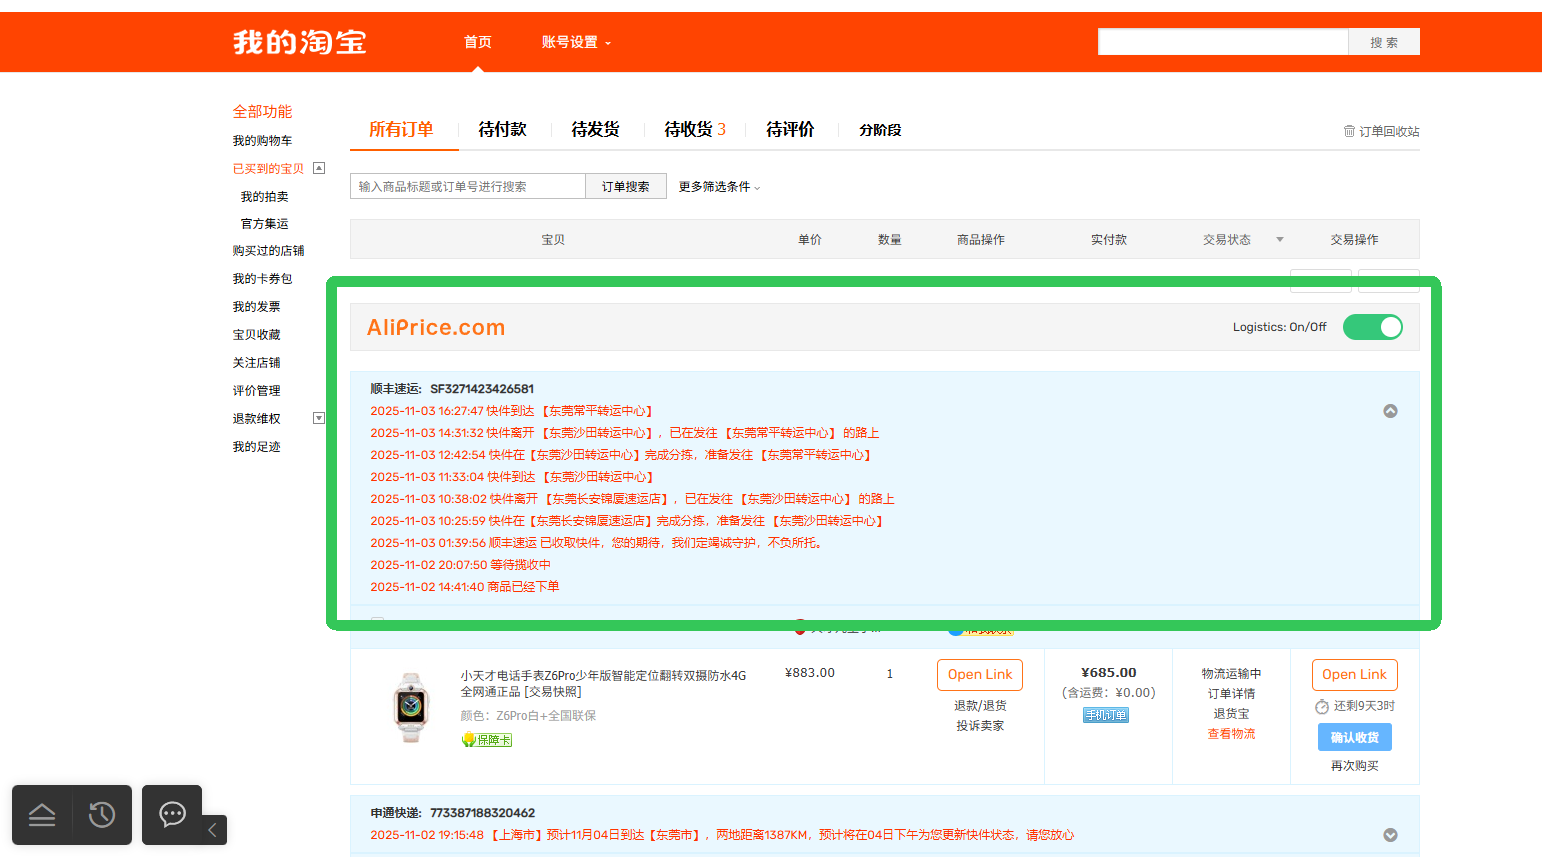This screenshot has height=857, width=1542.
Task: Open the chat bubble icon
Action: (172, 814)
